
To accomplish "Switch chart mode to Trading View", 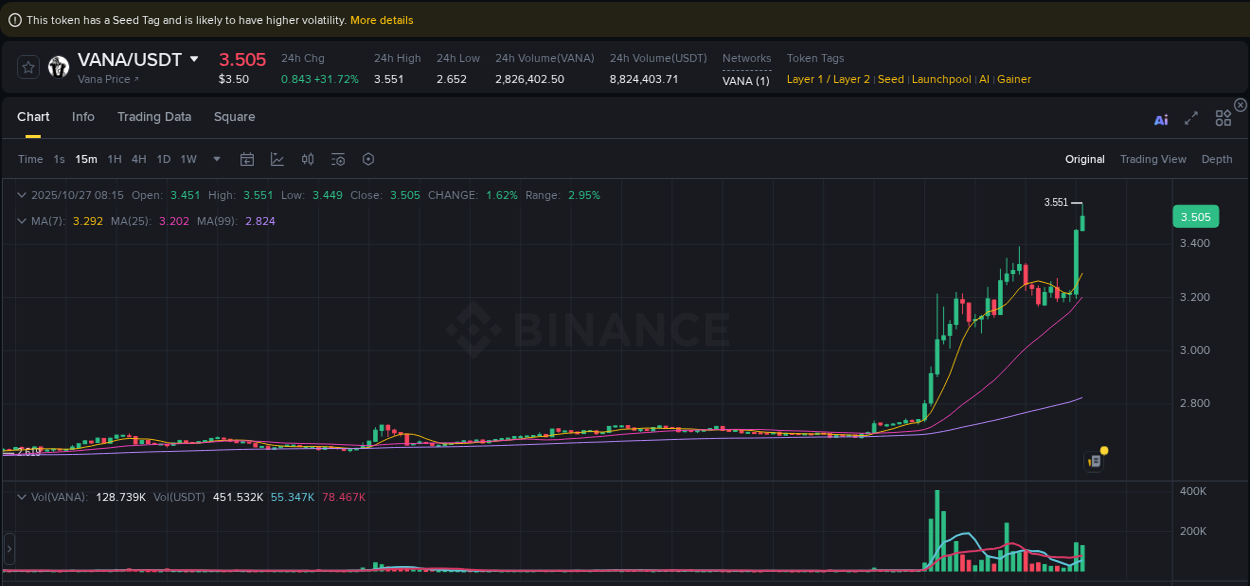I will coord(1153,159).
